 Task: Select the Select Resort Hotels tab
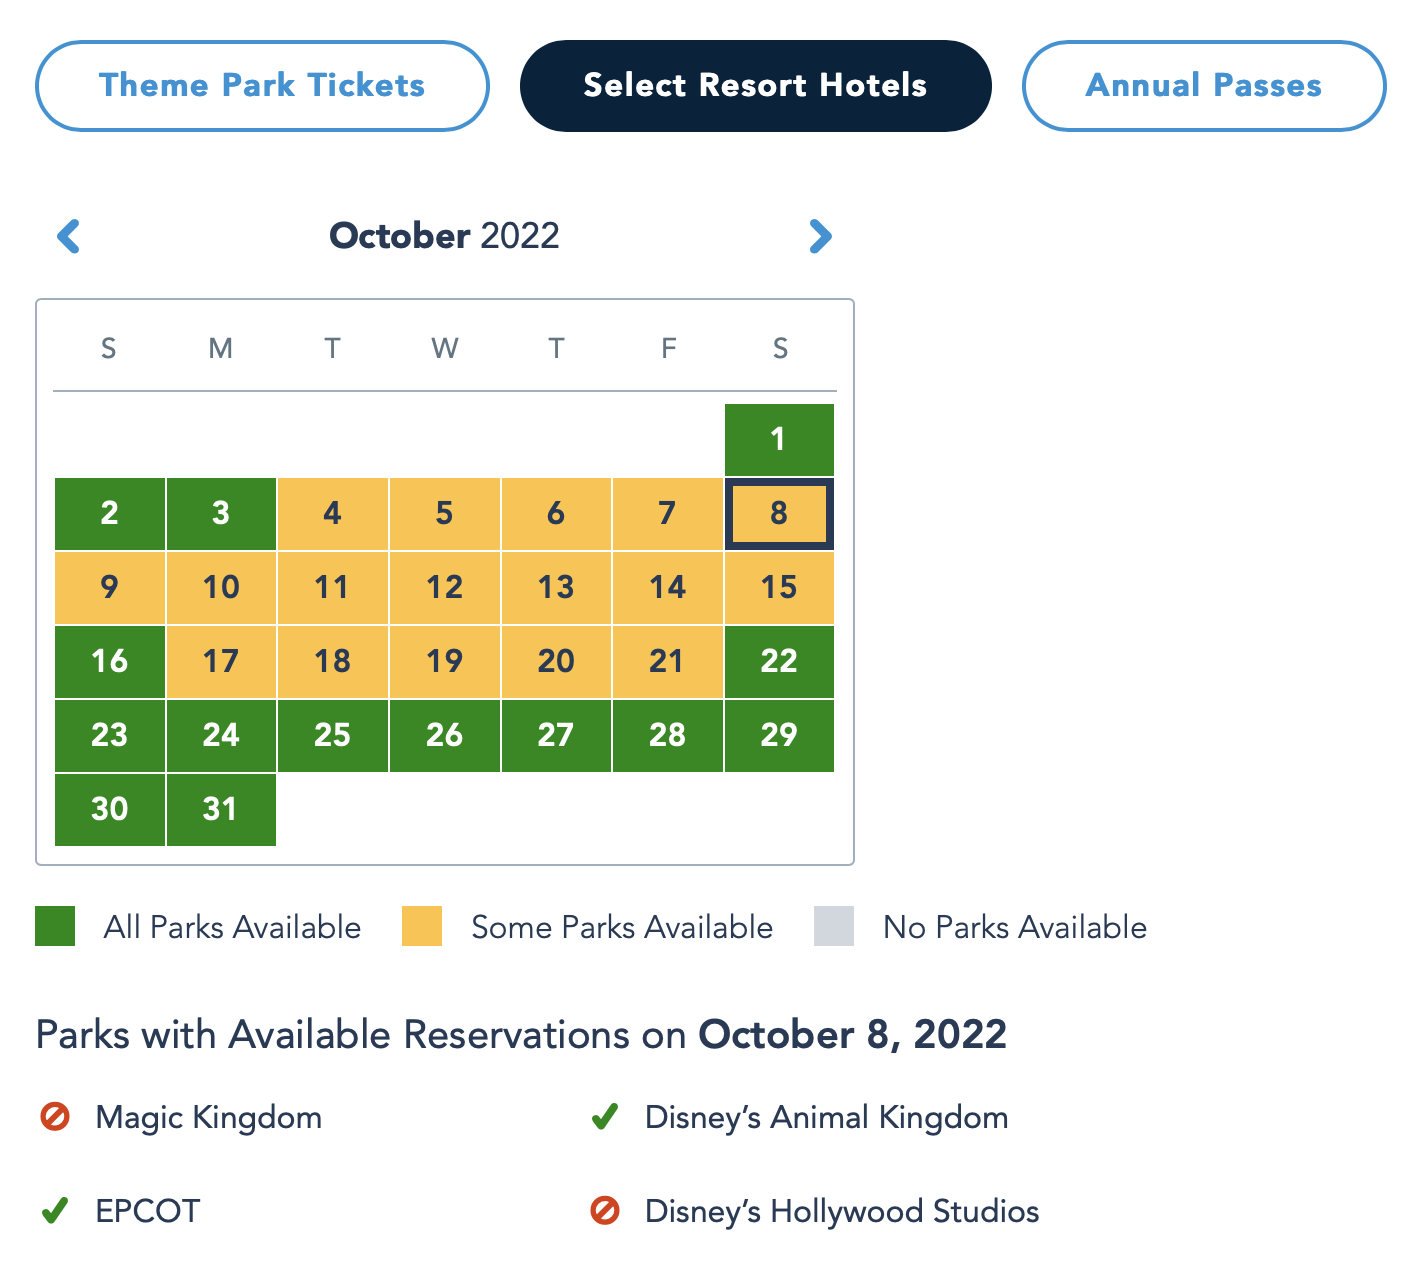click(x=755, y=86)
